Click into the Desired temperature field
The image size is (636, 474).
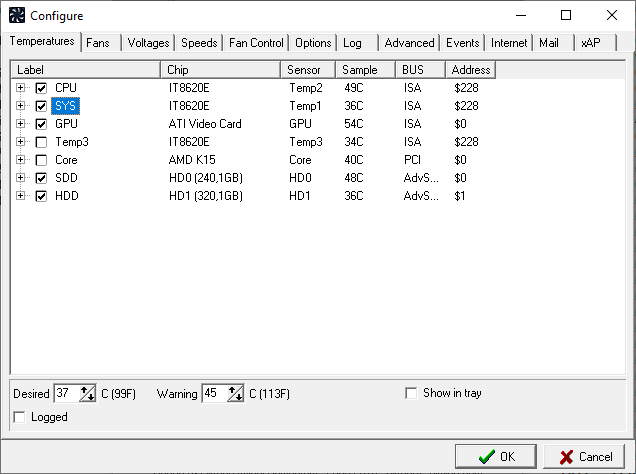(67, 393)
